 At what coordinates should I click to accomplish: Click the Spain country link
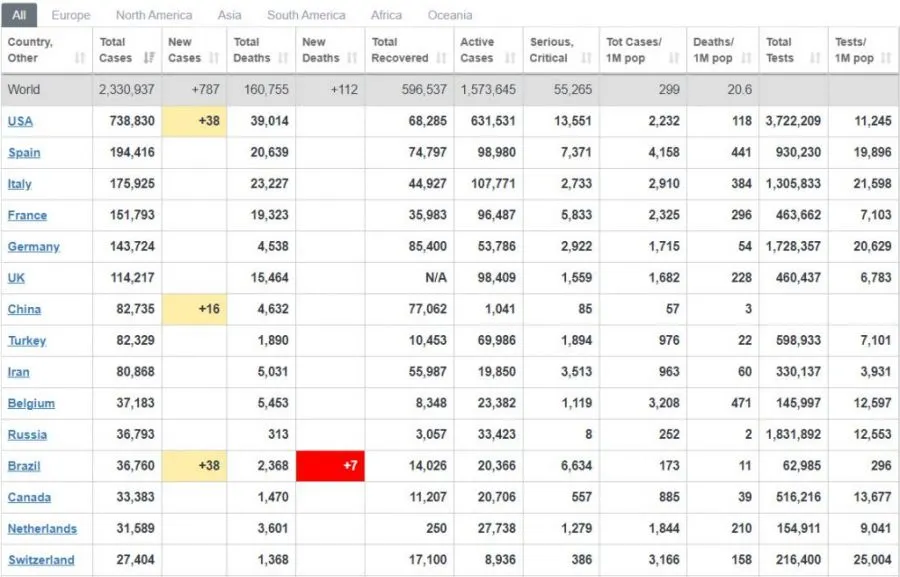click(24, 152)
